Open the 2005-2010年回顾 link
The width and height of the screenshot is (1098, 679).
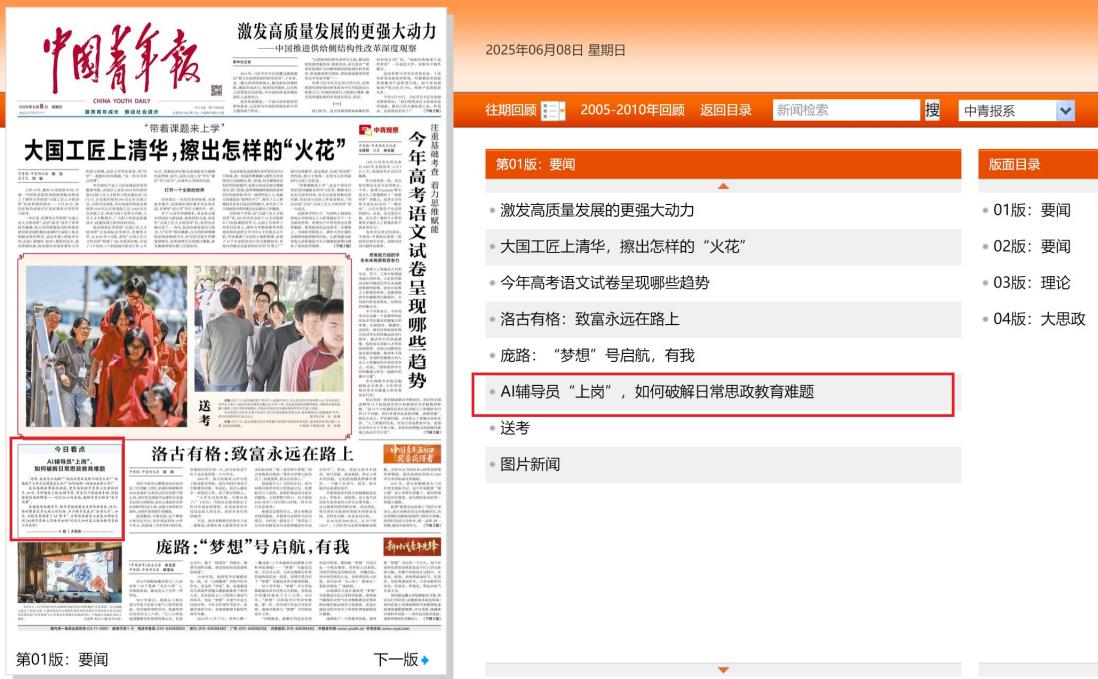(x=632, y=110)
